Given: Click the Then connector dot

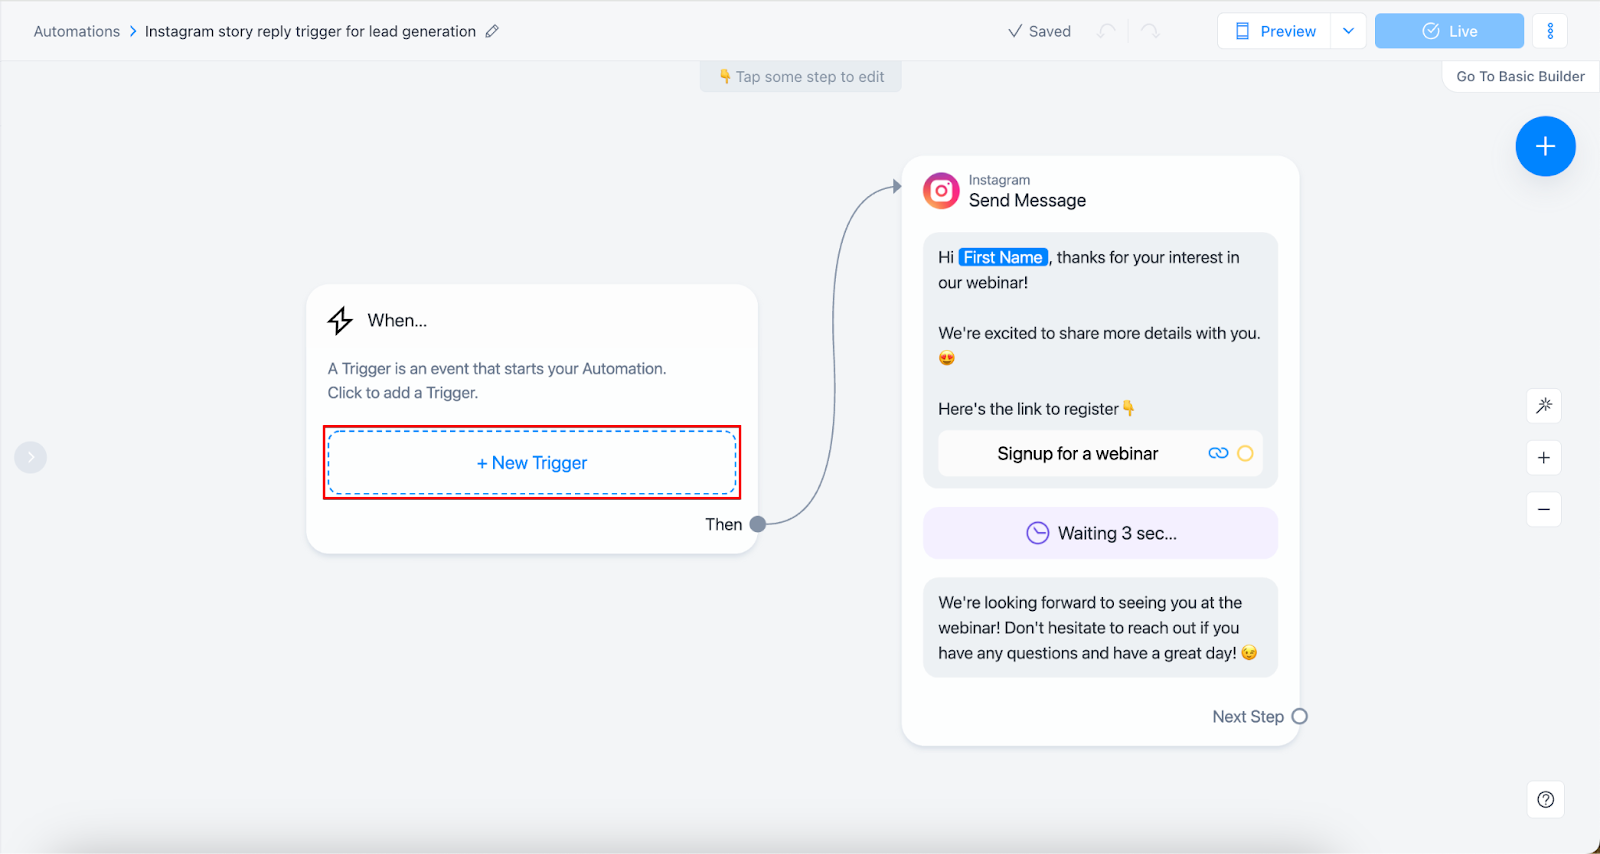Looking at the screenshot, I should point(758,524).
